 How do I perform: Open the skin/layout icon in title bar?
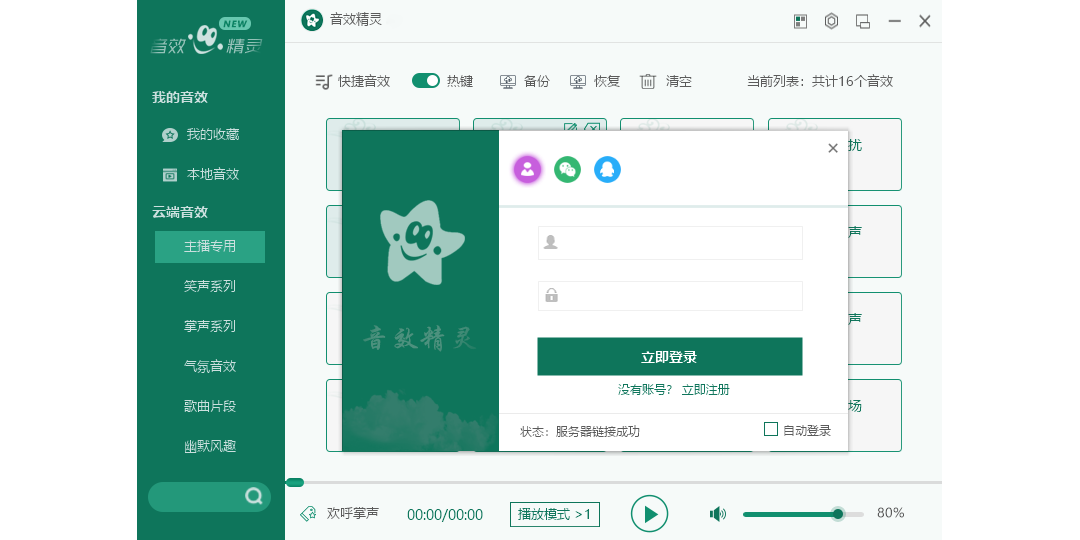tap(800, 21)
